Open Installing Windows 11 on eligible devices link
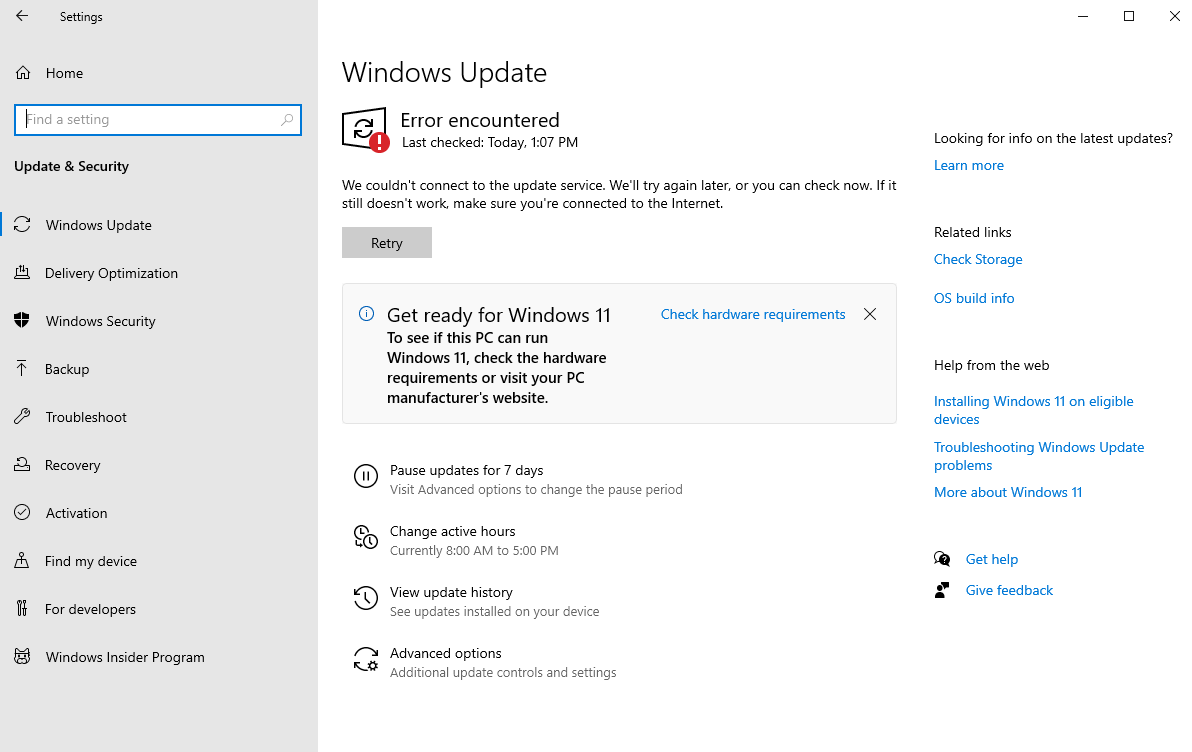 [x=1033, y=410]
